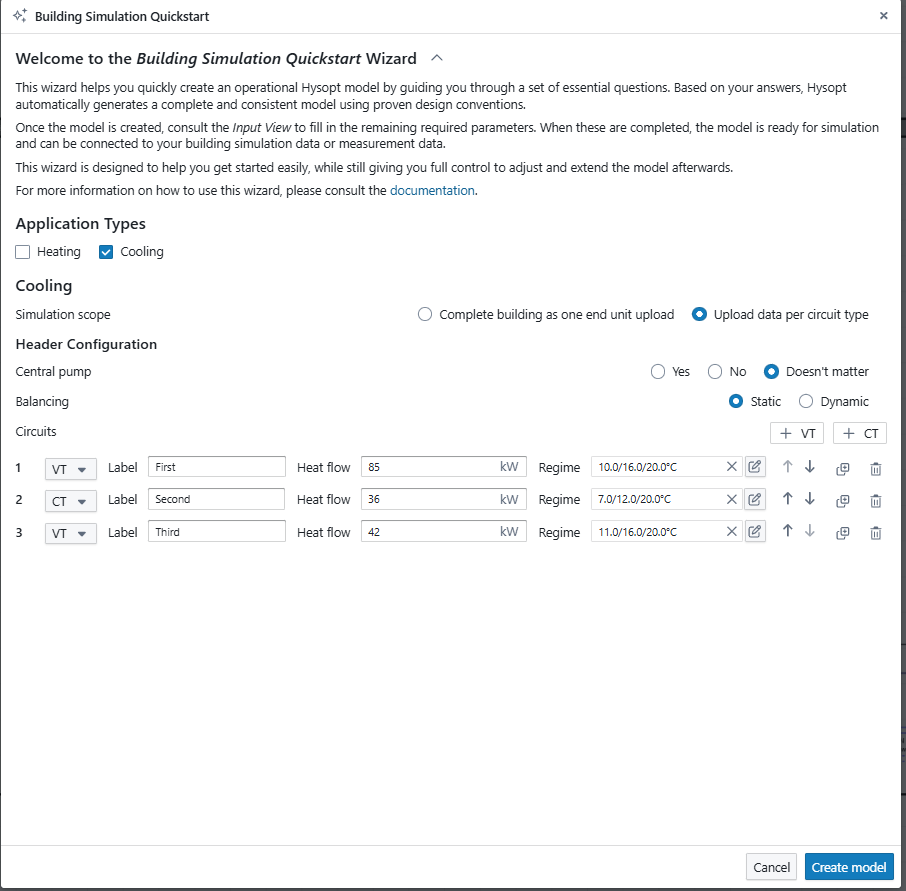
Task: Select Dynamic balancing option
Action: coord(806,401)
